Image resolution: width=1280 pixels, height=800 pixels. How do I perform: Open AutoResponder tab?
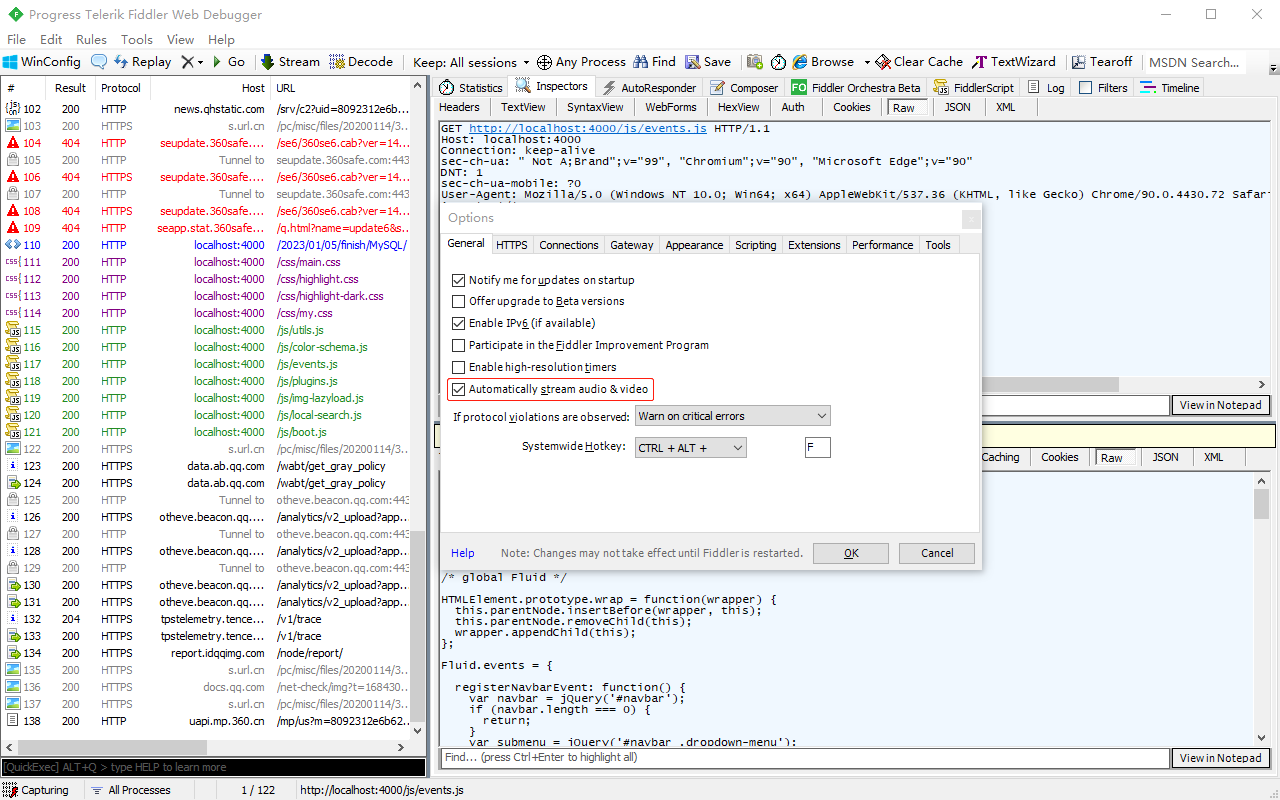click(x=648, y=88)
